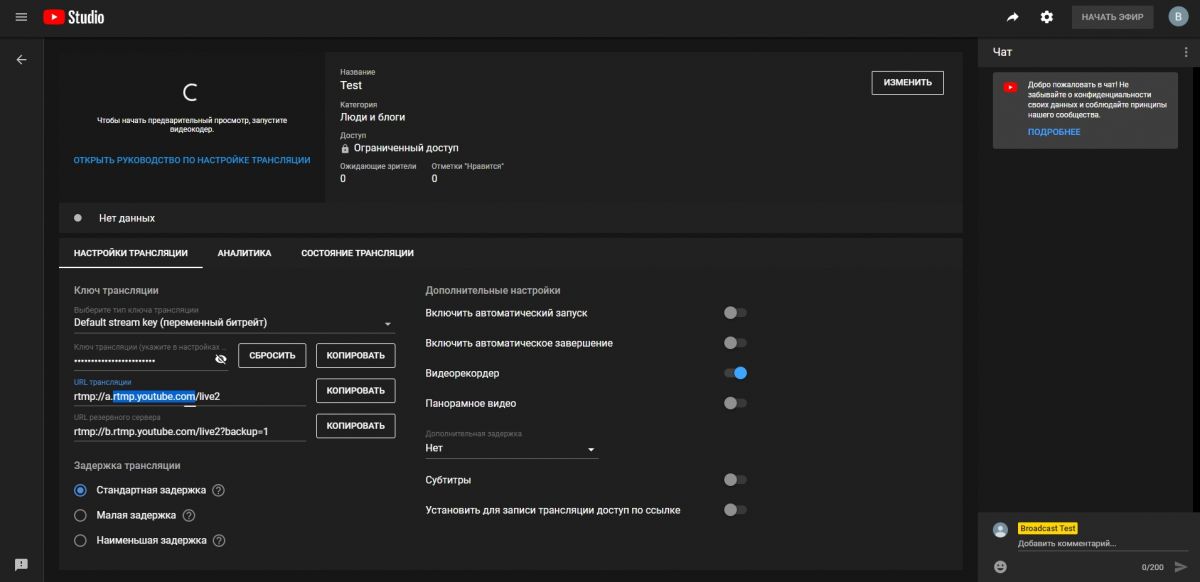Viewport: 1200px width, 582px height.
Task: Open the Дополнительная задержка dropdown
Action: [591, 450]
